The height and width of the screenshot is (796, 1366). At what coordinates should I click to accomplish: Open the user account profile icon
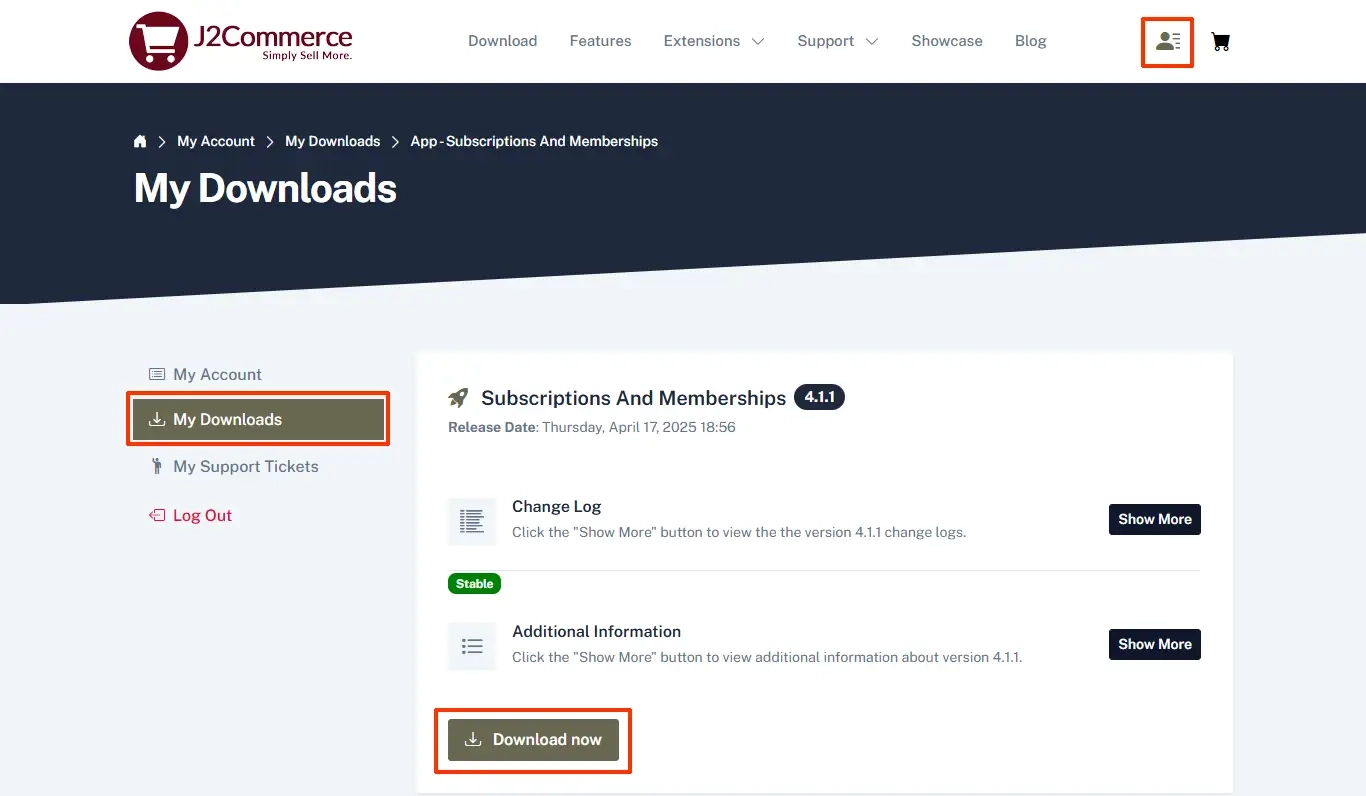pos(1167,42)
